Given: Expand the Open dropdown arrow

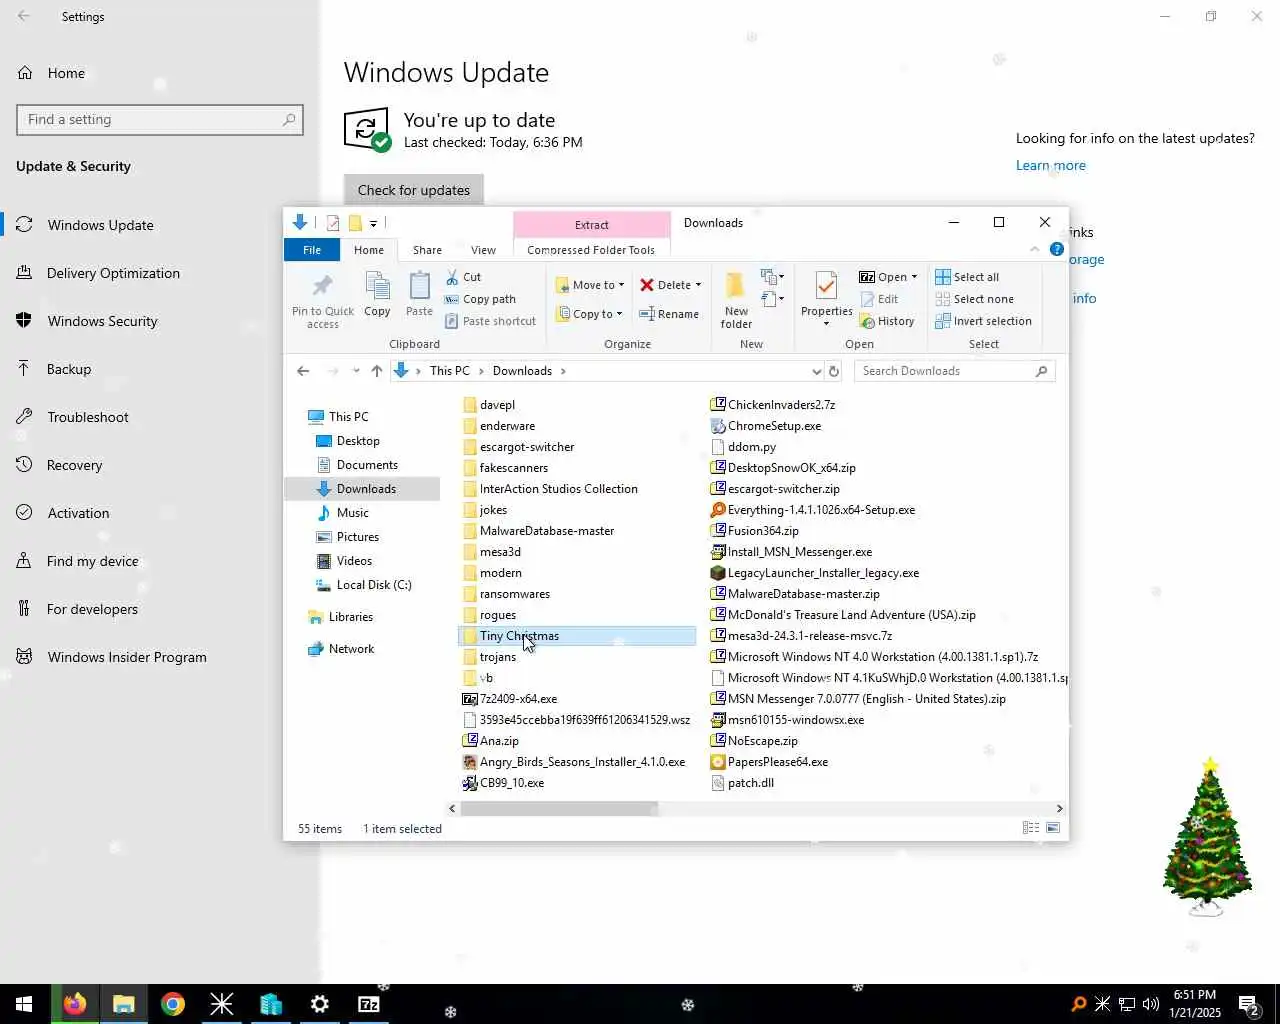Looking at the screenshot, I should point(914,277).
